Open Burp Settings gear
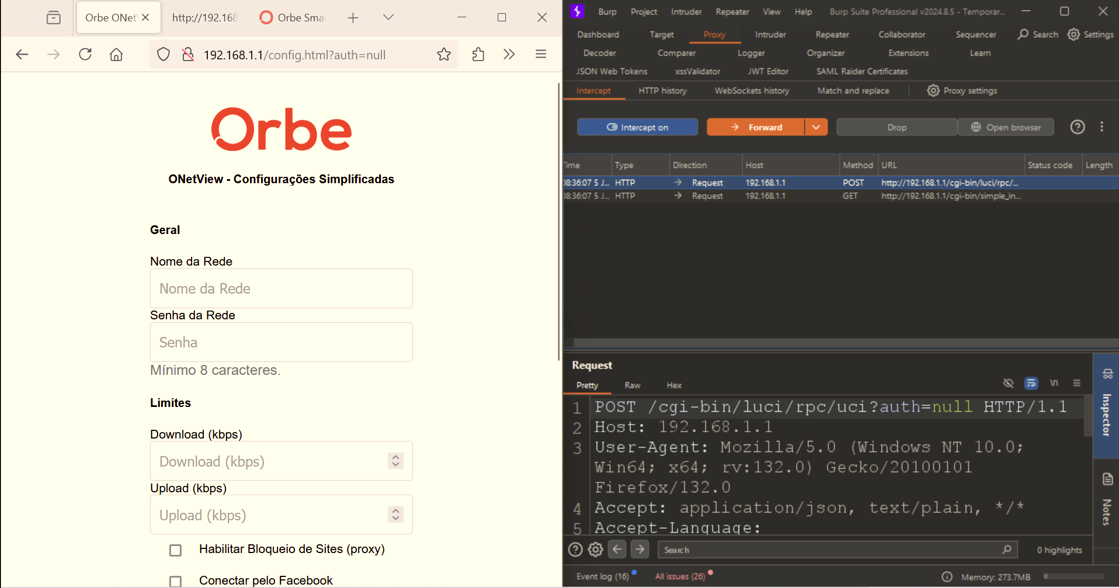Viewport: 1119px width, 588px height. [1090, 34]
